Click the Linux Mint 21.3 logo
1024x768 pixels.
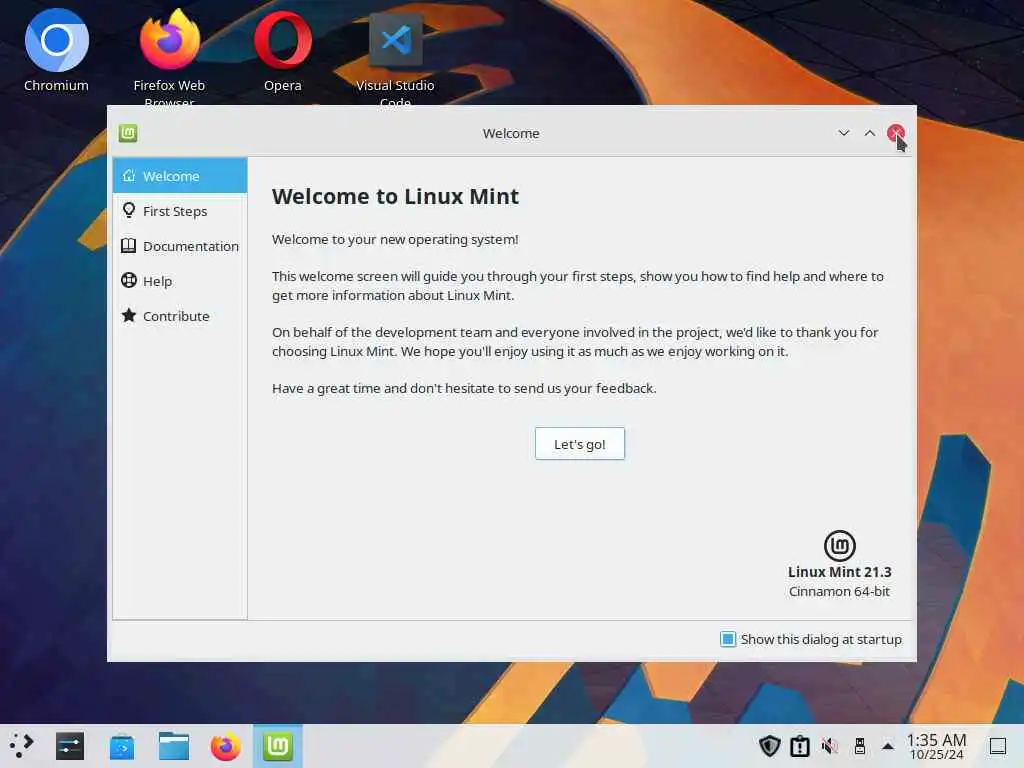coord(839,545)
